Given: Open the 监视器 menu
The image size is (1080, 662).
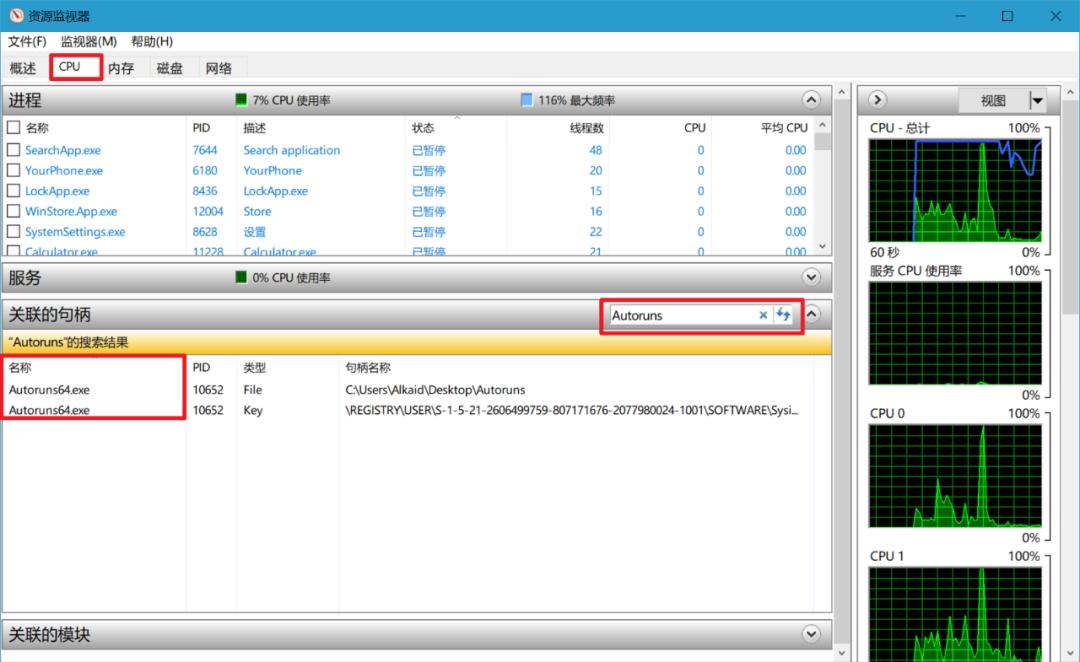Looking at the screenshot, I should click(88, 41).
